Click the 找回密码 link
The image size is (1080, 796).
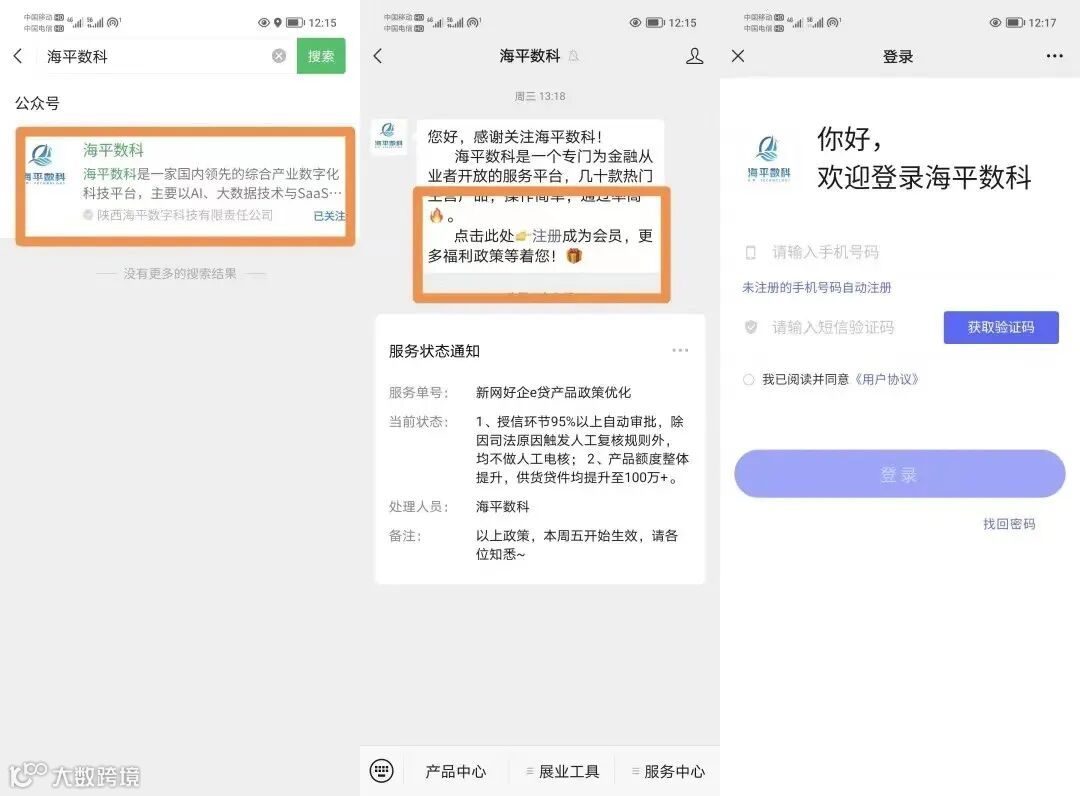[1009, 524]
